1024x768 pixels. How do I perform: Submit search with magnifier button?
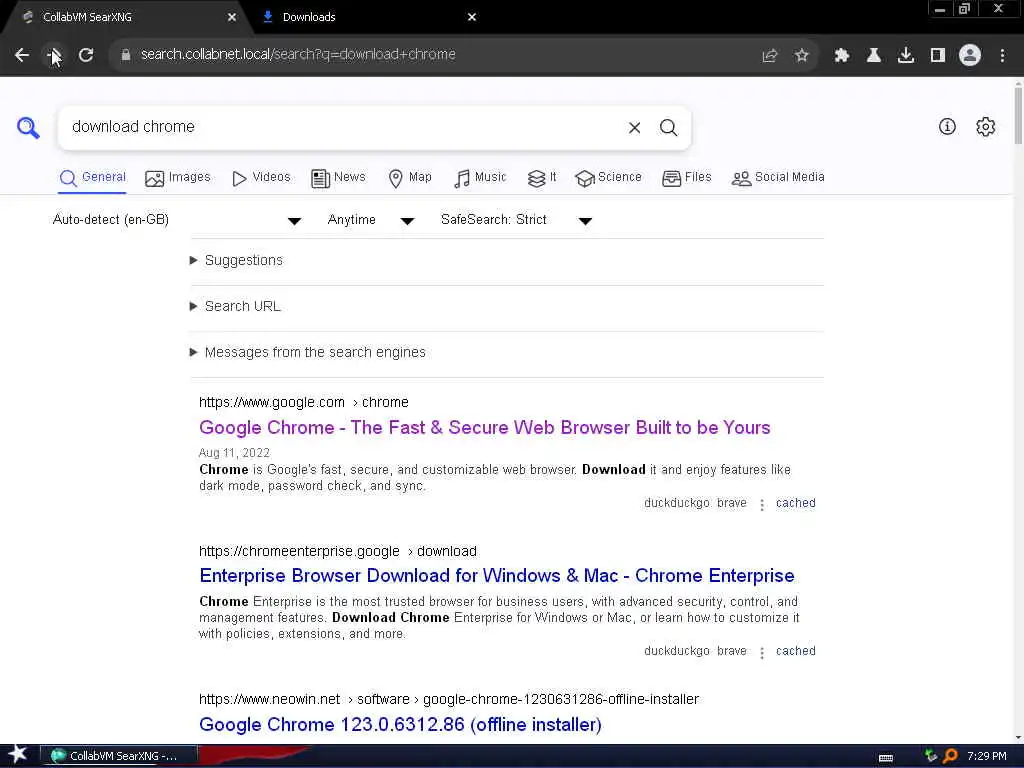pos(668,127)
